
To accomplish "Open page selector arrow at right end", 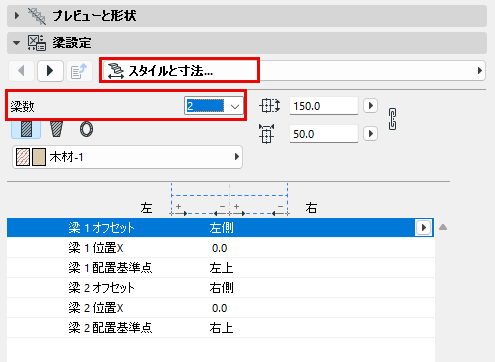I will tap(480, 71).
